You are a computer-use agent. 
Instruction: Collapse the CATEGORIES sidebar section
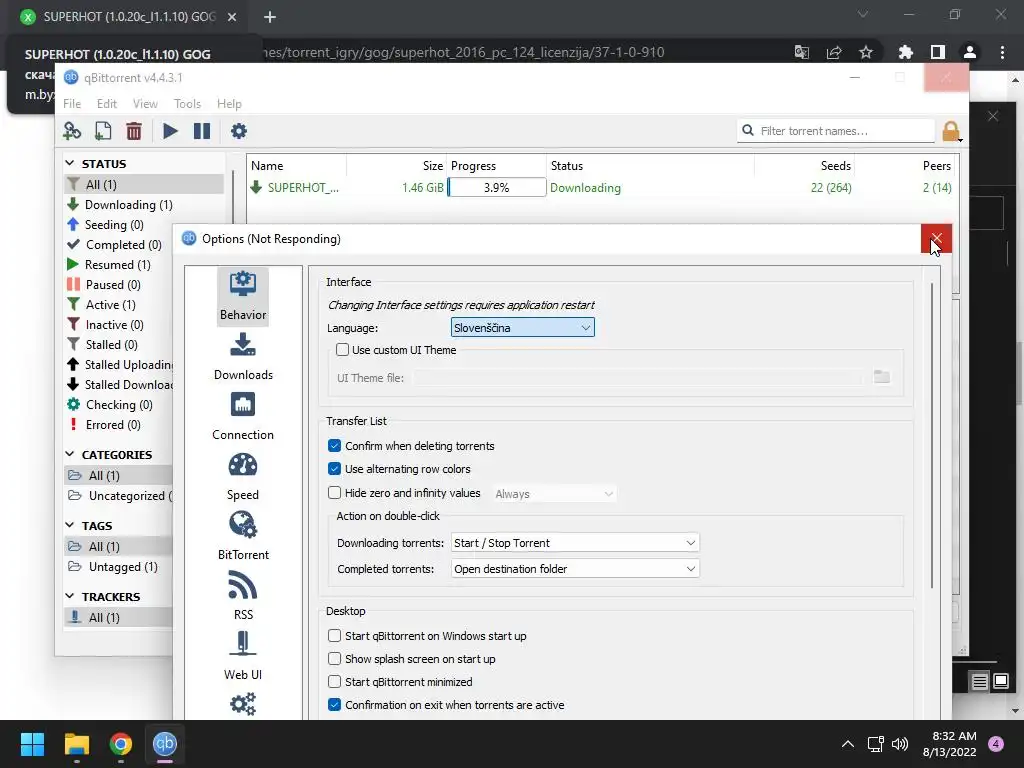tap(71, 454)
